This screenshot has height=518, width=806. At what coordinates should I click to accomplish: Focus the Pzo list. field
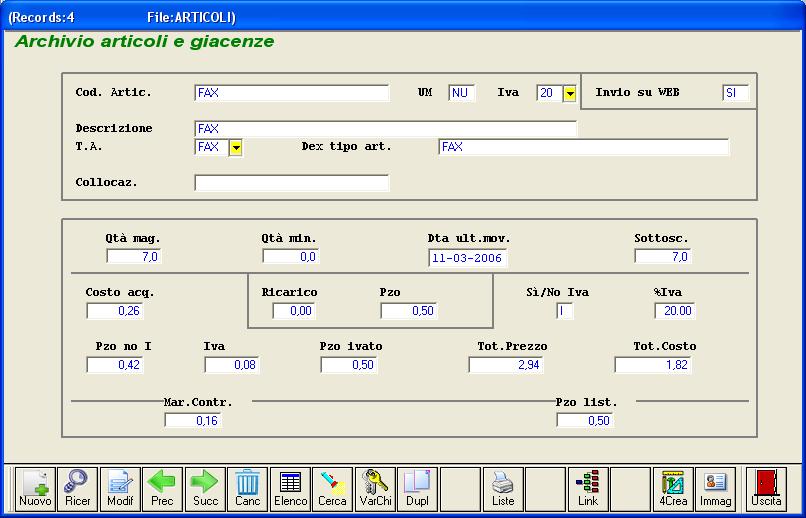(585, 420)
